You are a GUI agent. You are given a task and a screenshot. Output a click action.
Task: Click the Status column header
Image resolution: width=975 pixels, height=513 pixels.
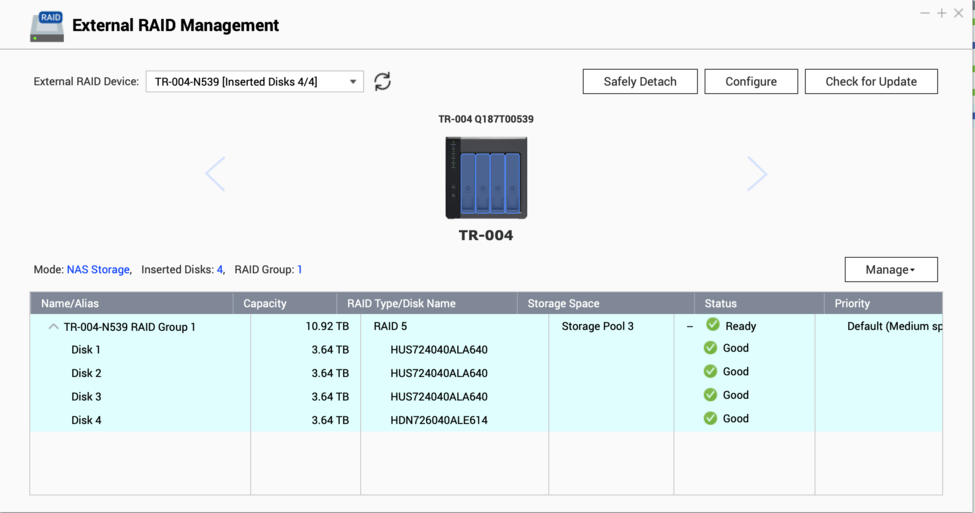(759, 303)
